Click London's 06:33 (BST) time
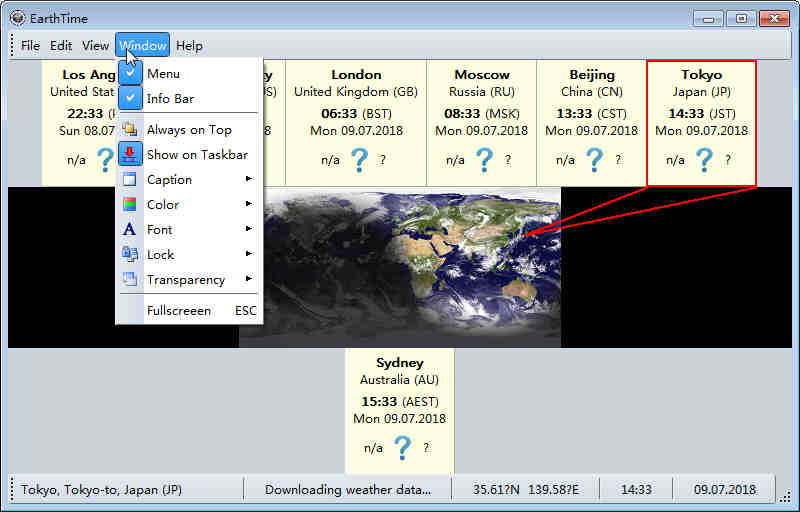 coord(356,114)
